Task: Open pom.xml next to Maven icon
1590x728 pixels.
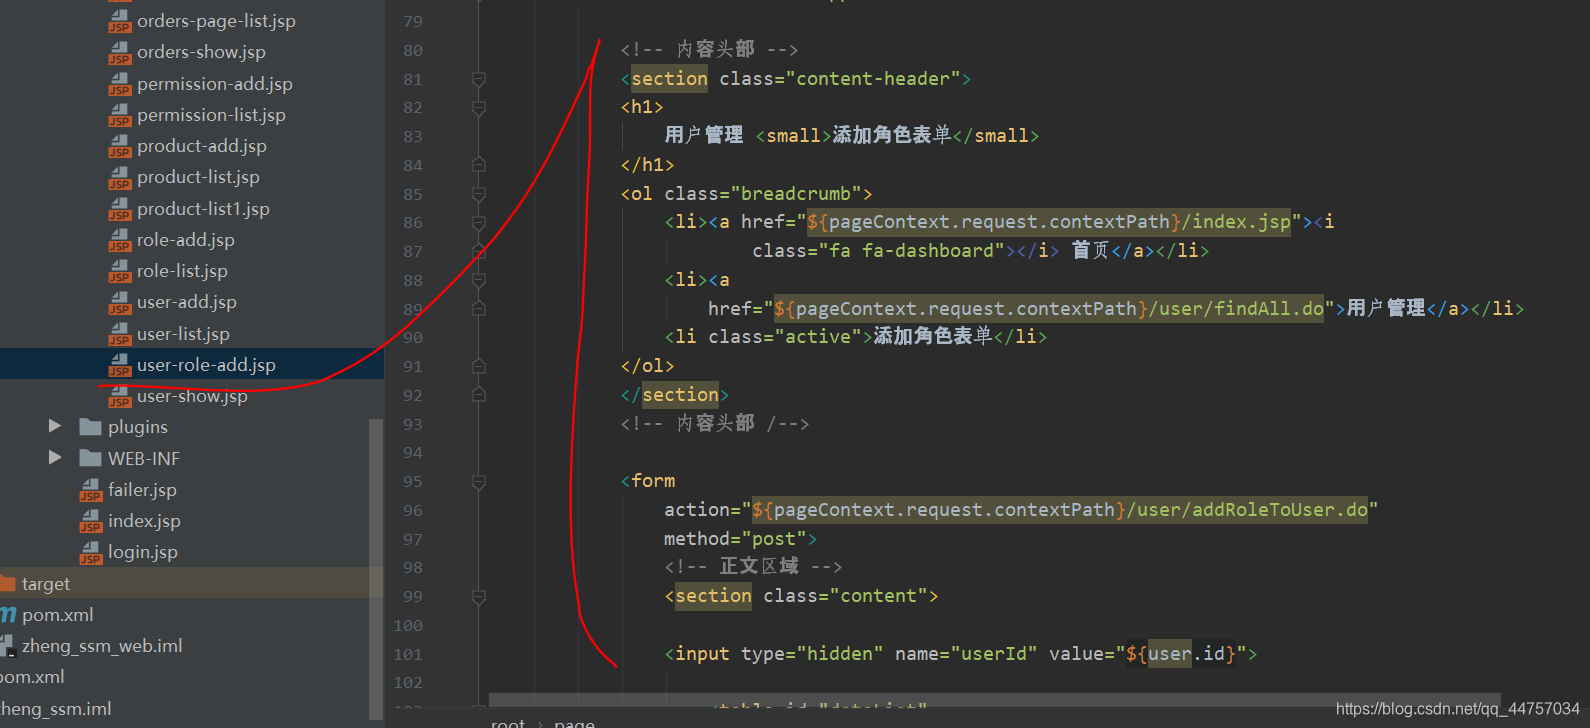Action: pyautogui.click(x=57, y=615)
